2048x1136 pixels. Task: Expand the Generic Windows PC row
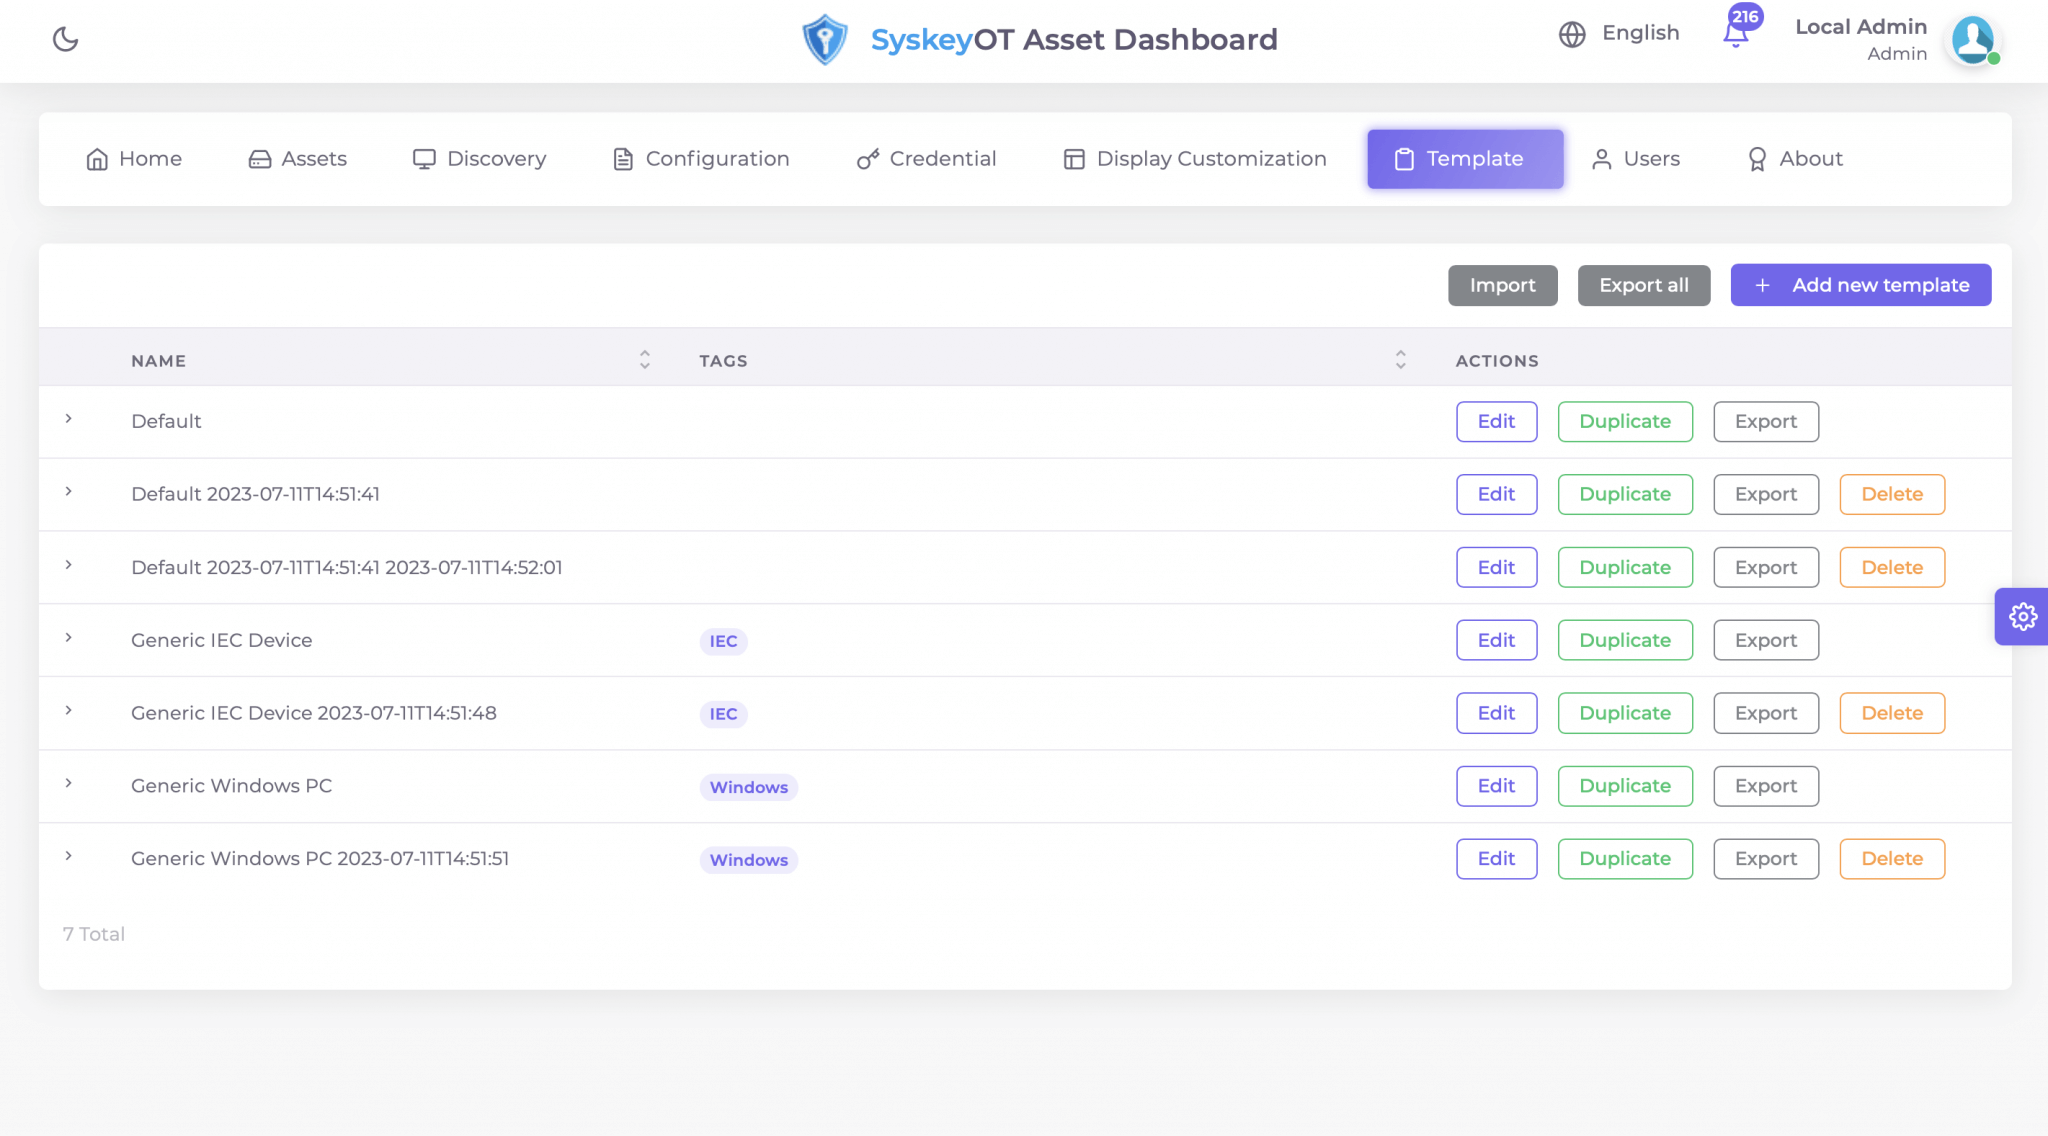click(x=68, y=785)
